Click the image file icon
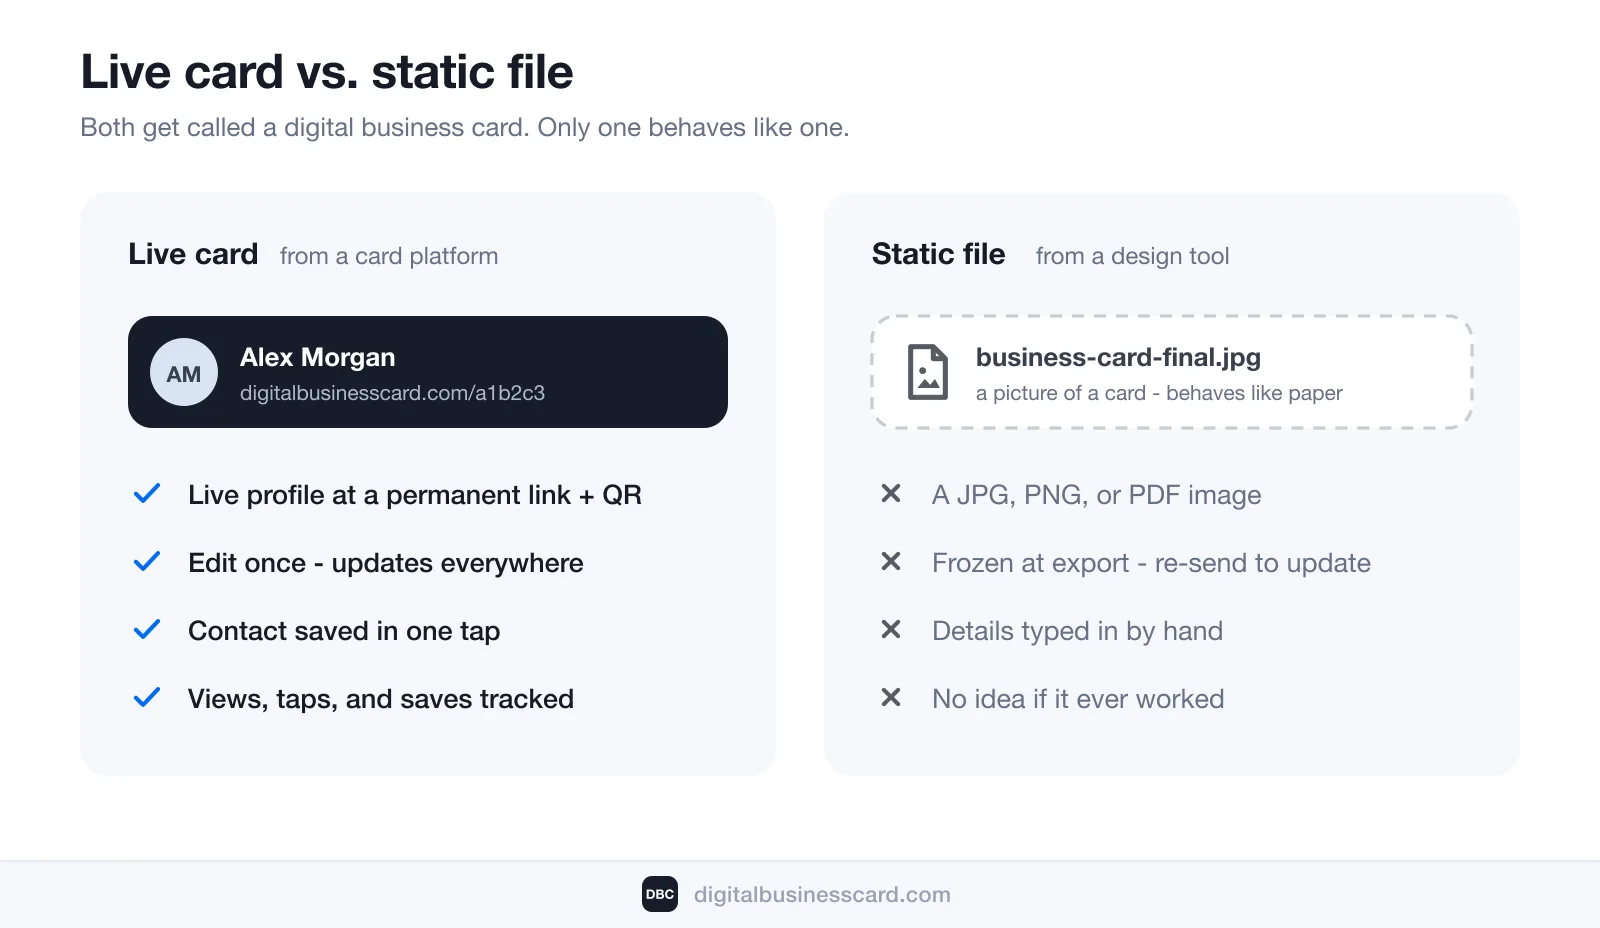The height and width of the screenshot is (928, 1600). (x=927, y=372)
